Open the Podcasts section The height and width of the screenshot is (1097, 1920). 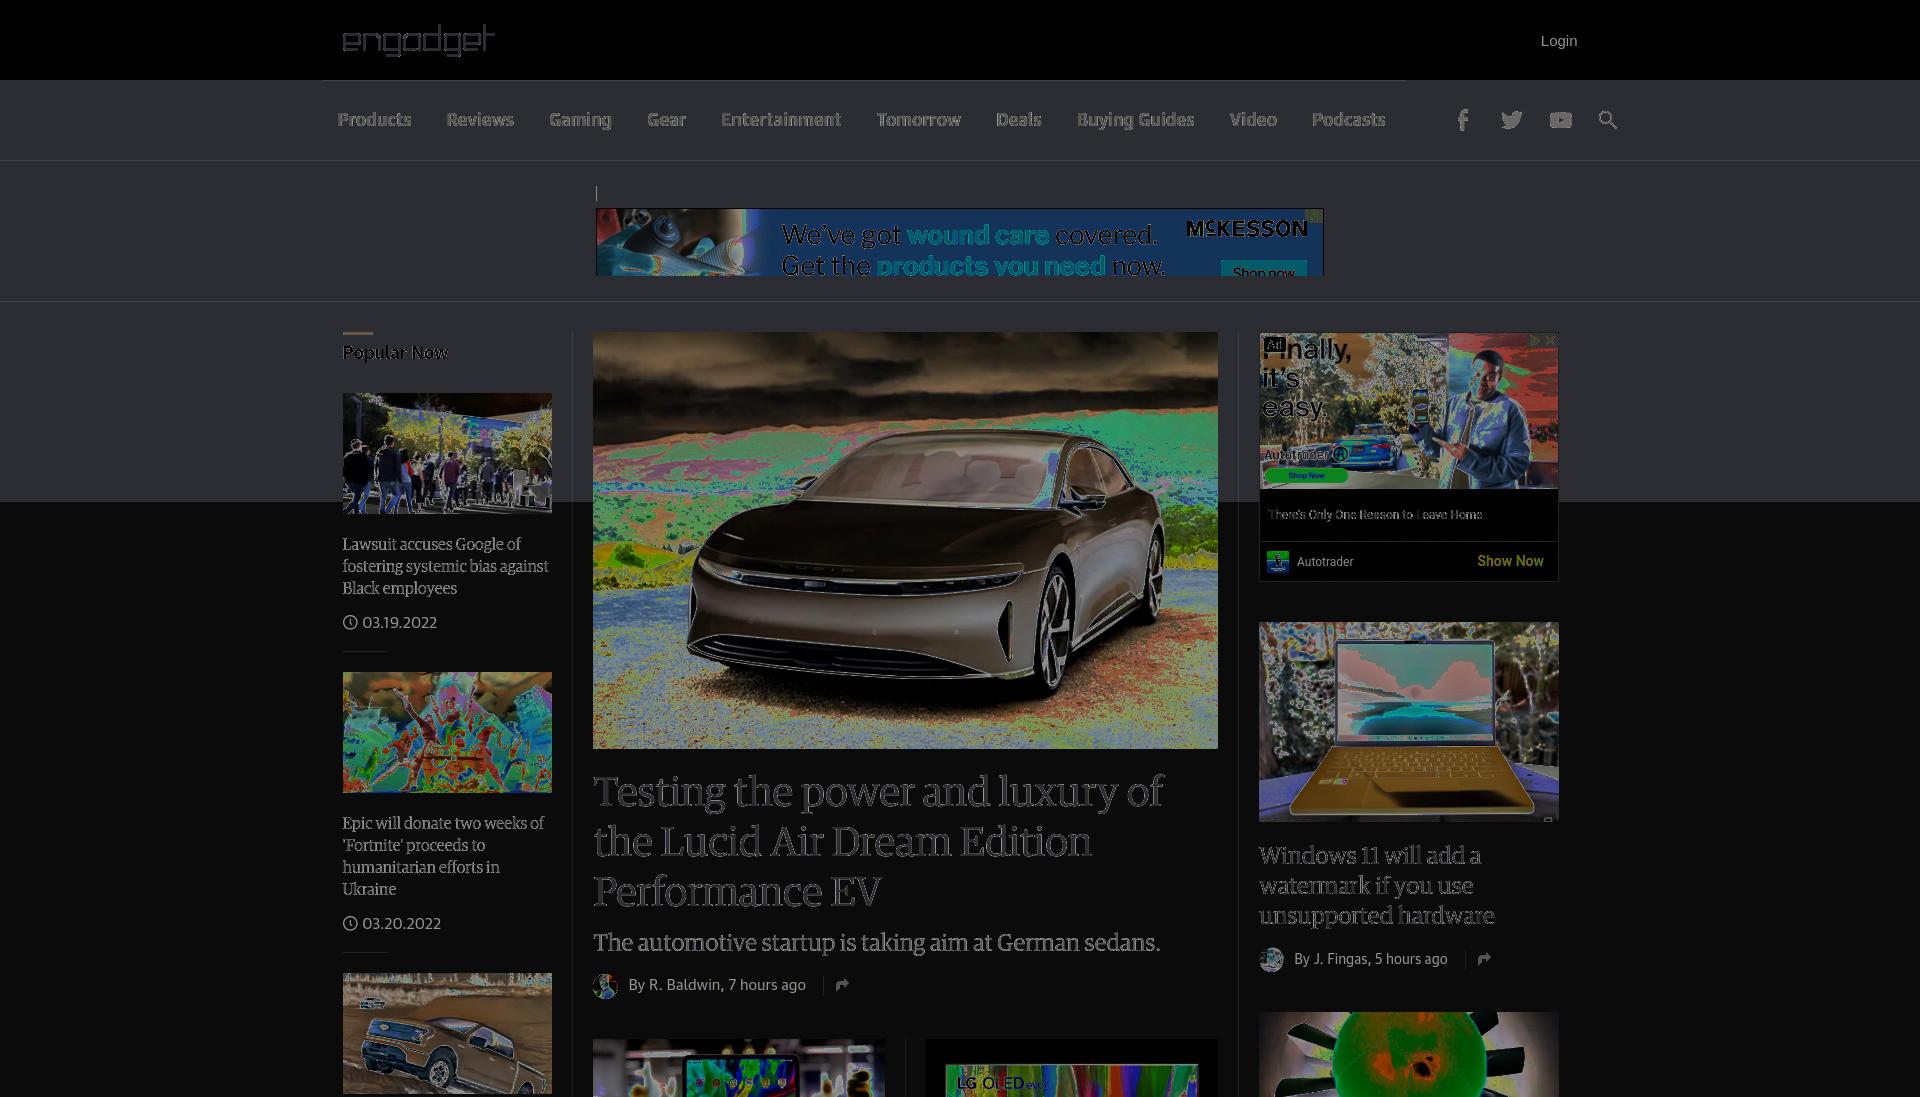(1348, 120)
